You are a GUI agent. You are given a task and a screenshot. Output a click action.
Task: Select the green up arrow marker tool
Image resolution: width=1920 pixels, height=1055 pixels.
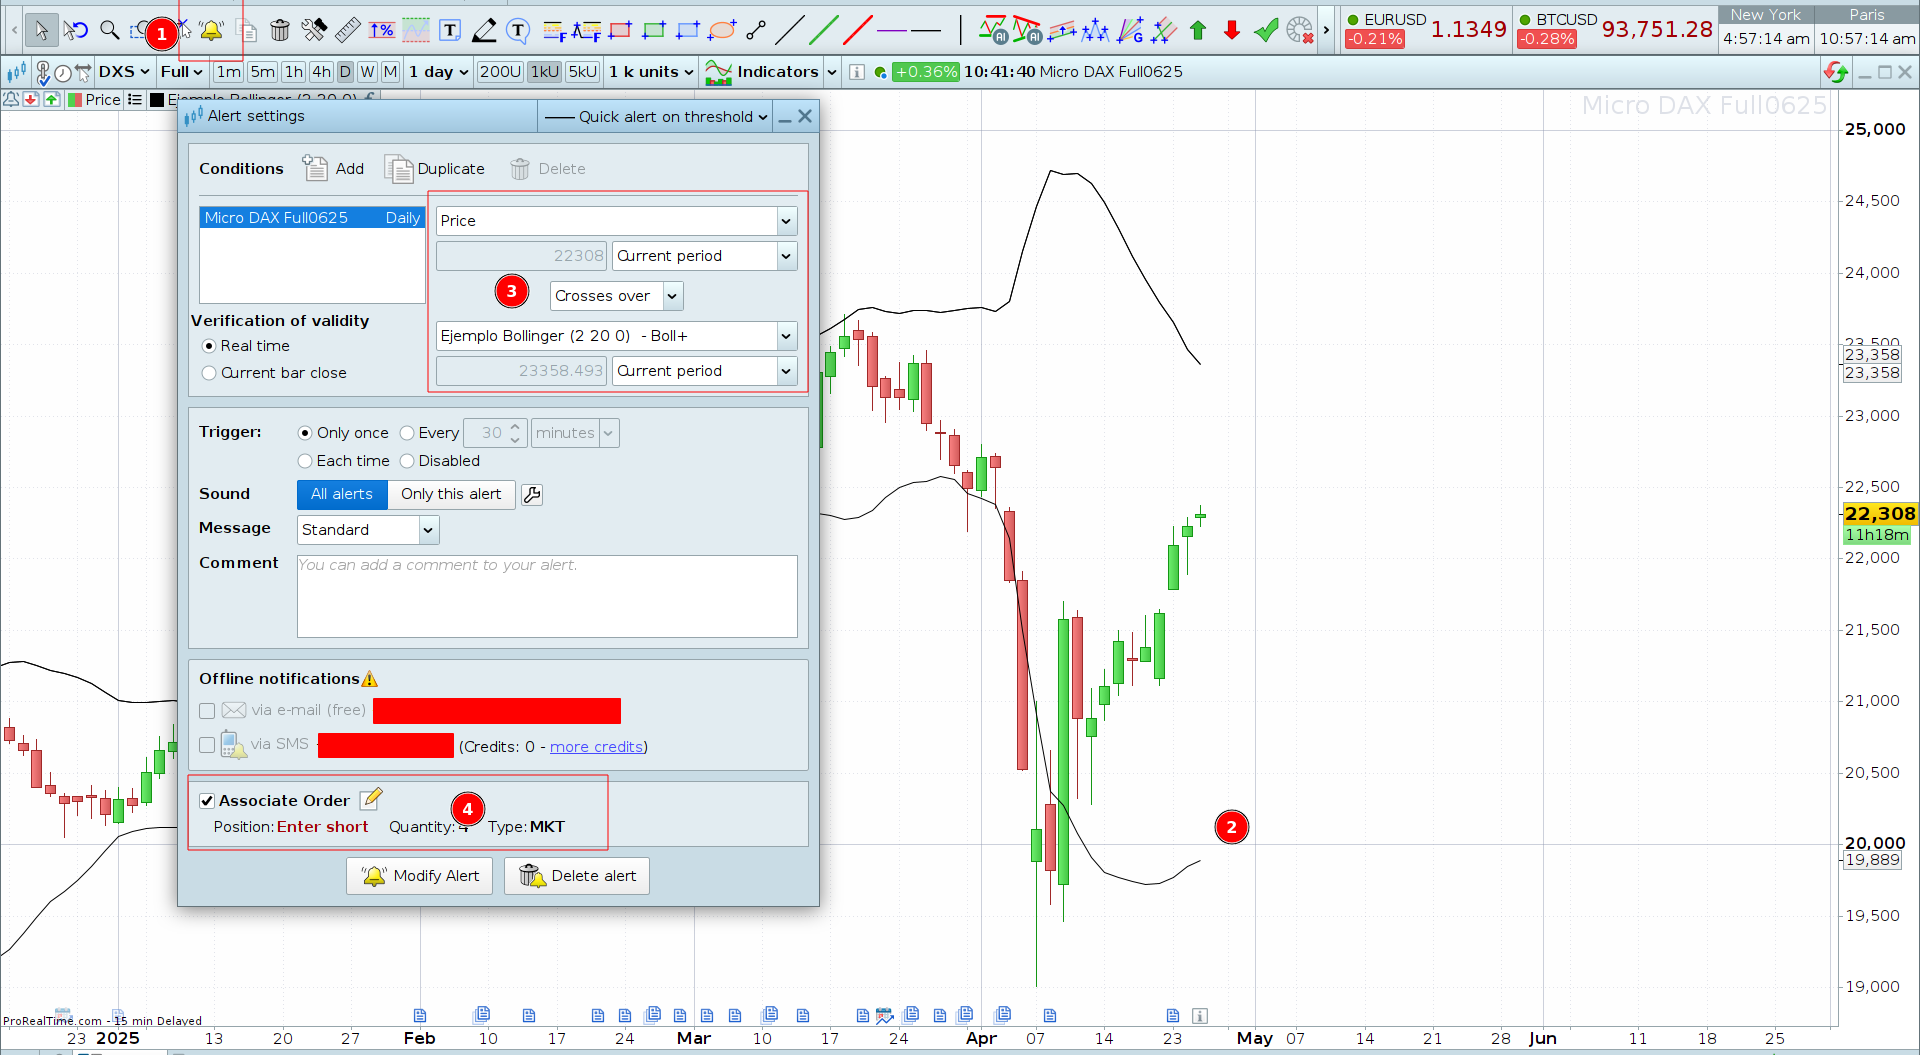(1198, 30)
